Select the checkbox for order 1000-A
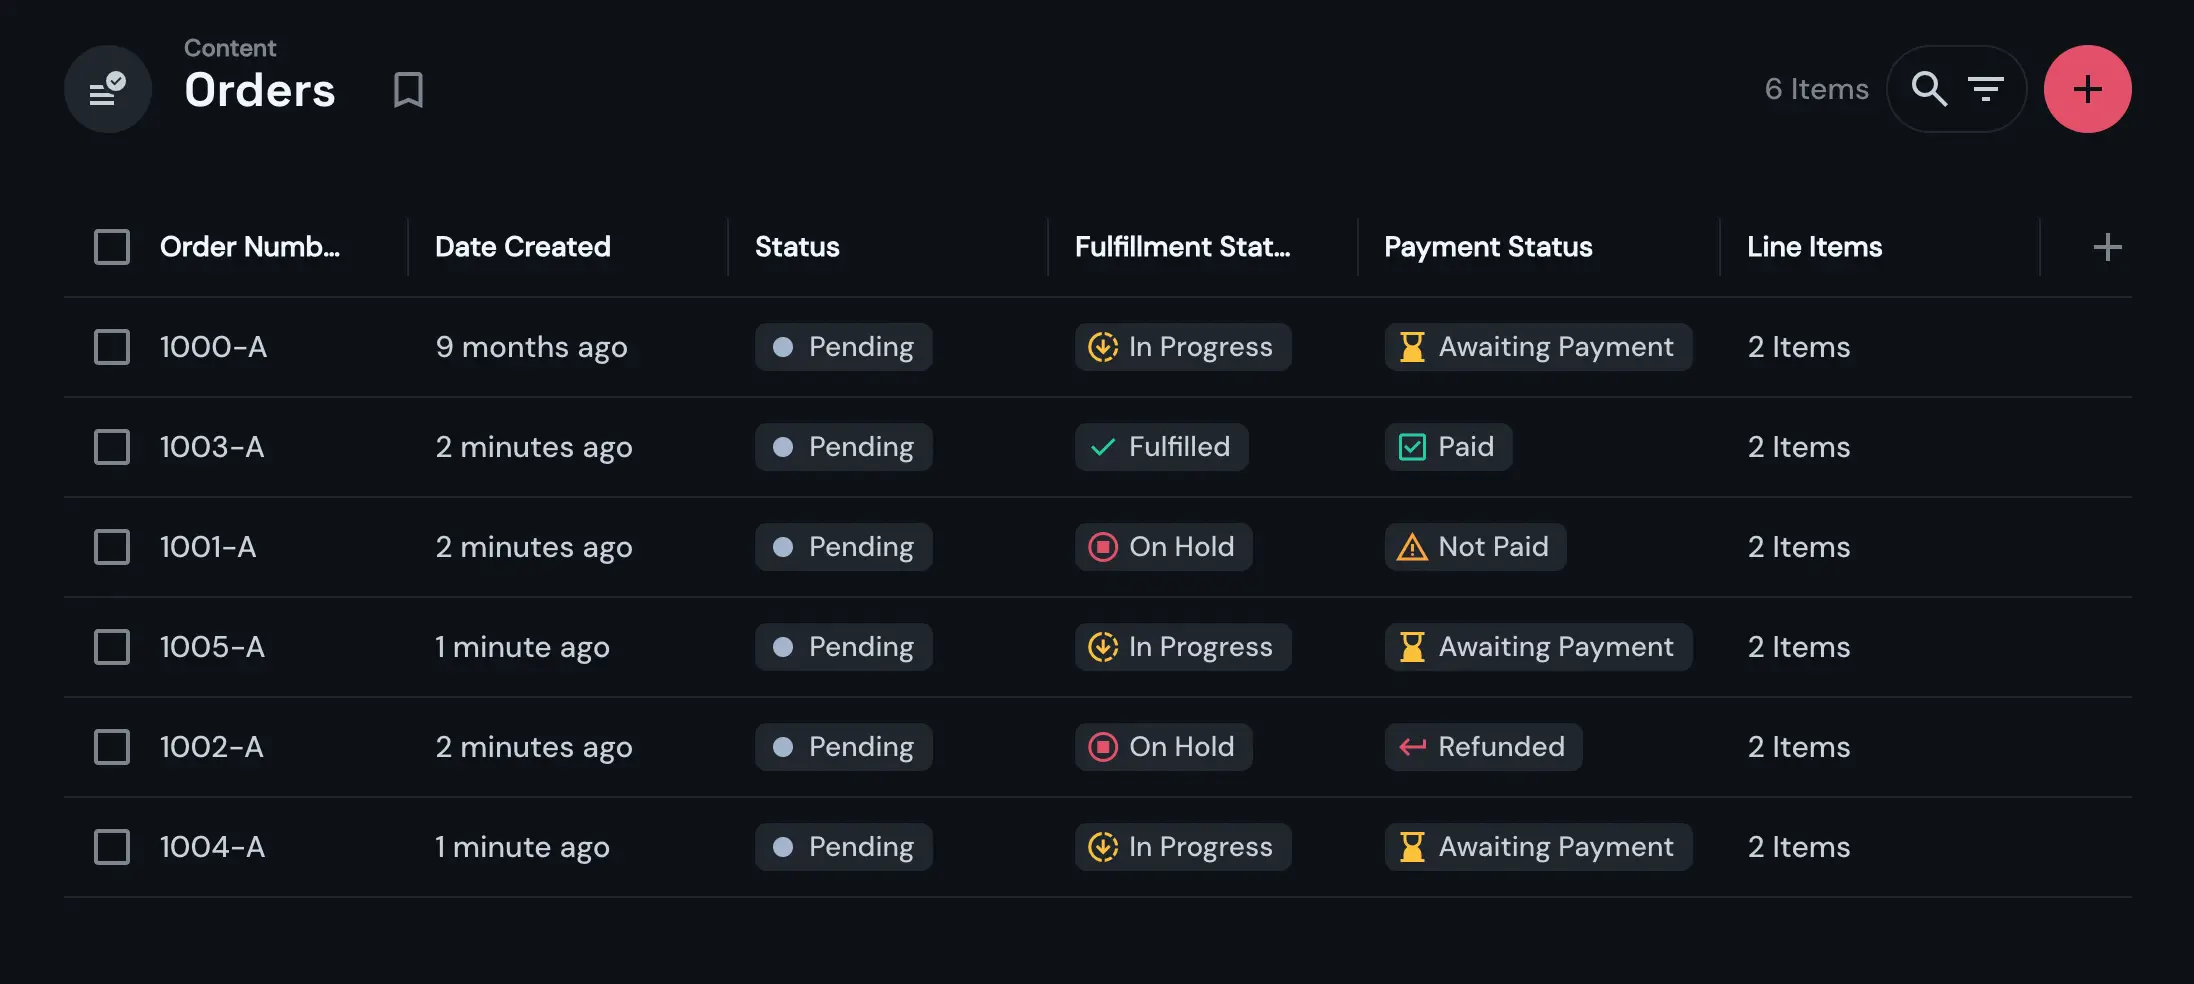Screen dimensions: 2194x984 point(112,347)
